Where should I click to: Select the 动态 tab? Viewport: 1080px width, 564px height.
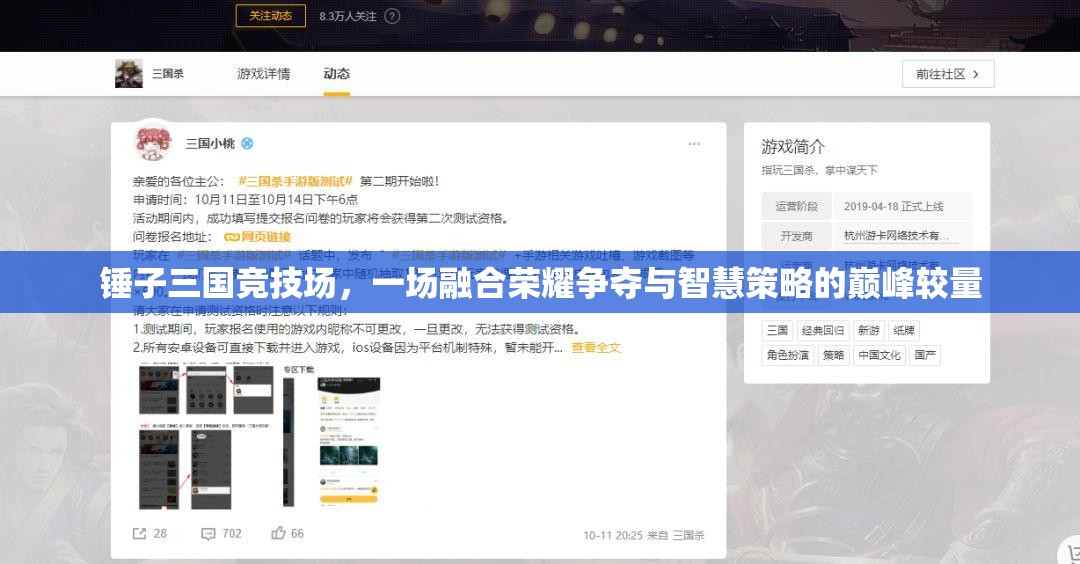pyautogui.click(x=337, y=74)
